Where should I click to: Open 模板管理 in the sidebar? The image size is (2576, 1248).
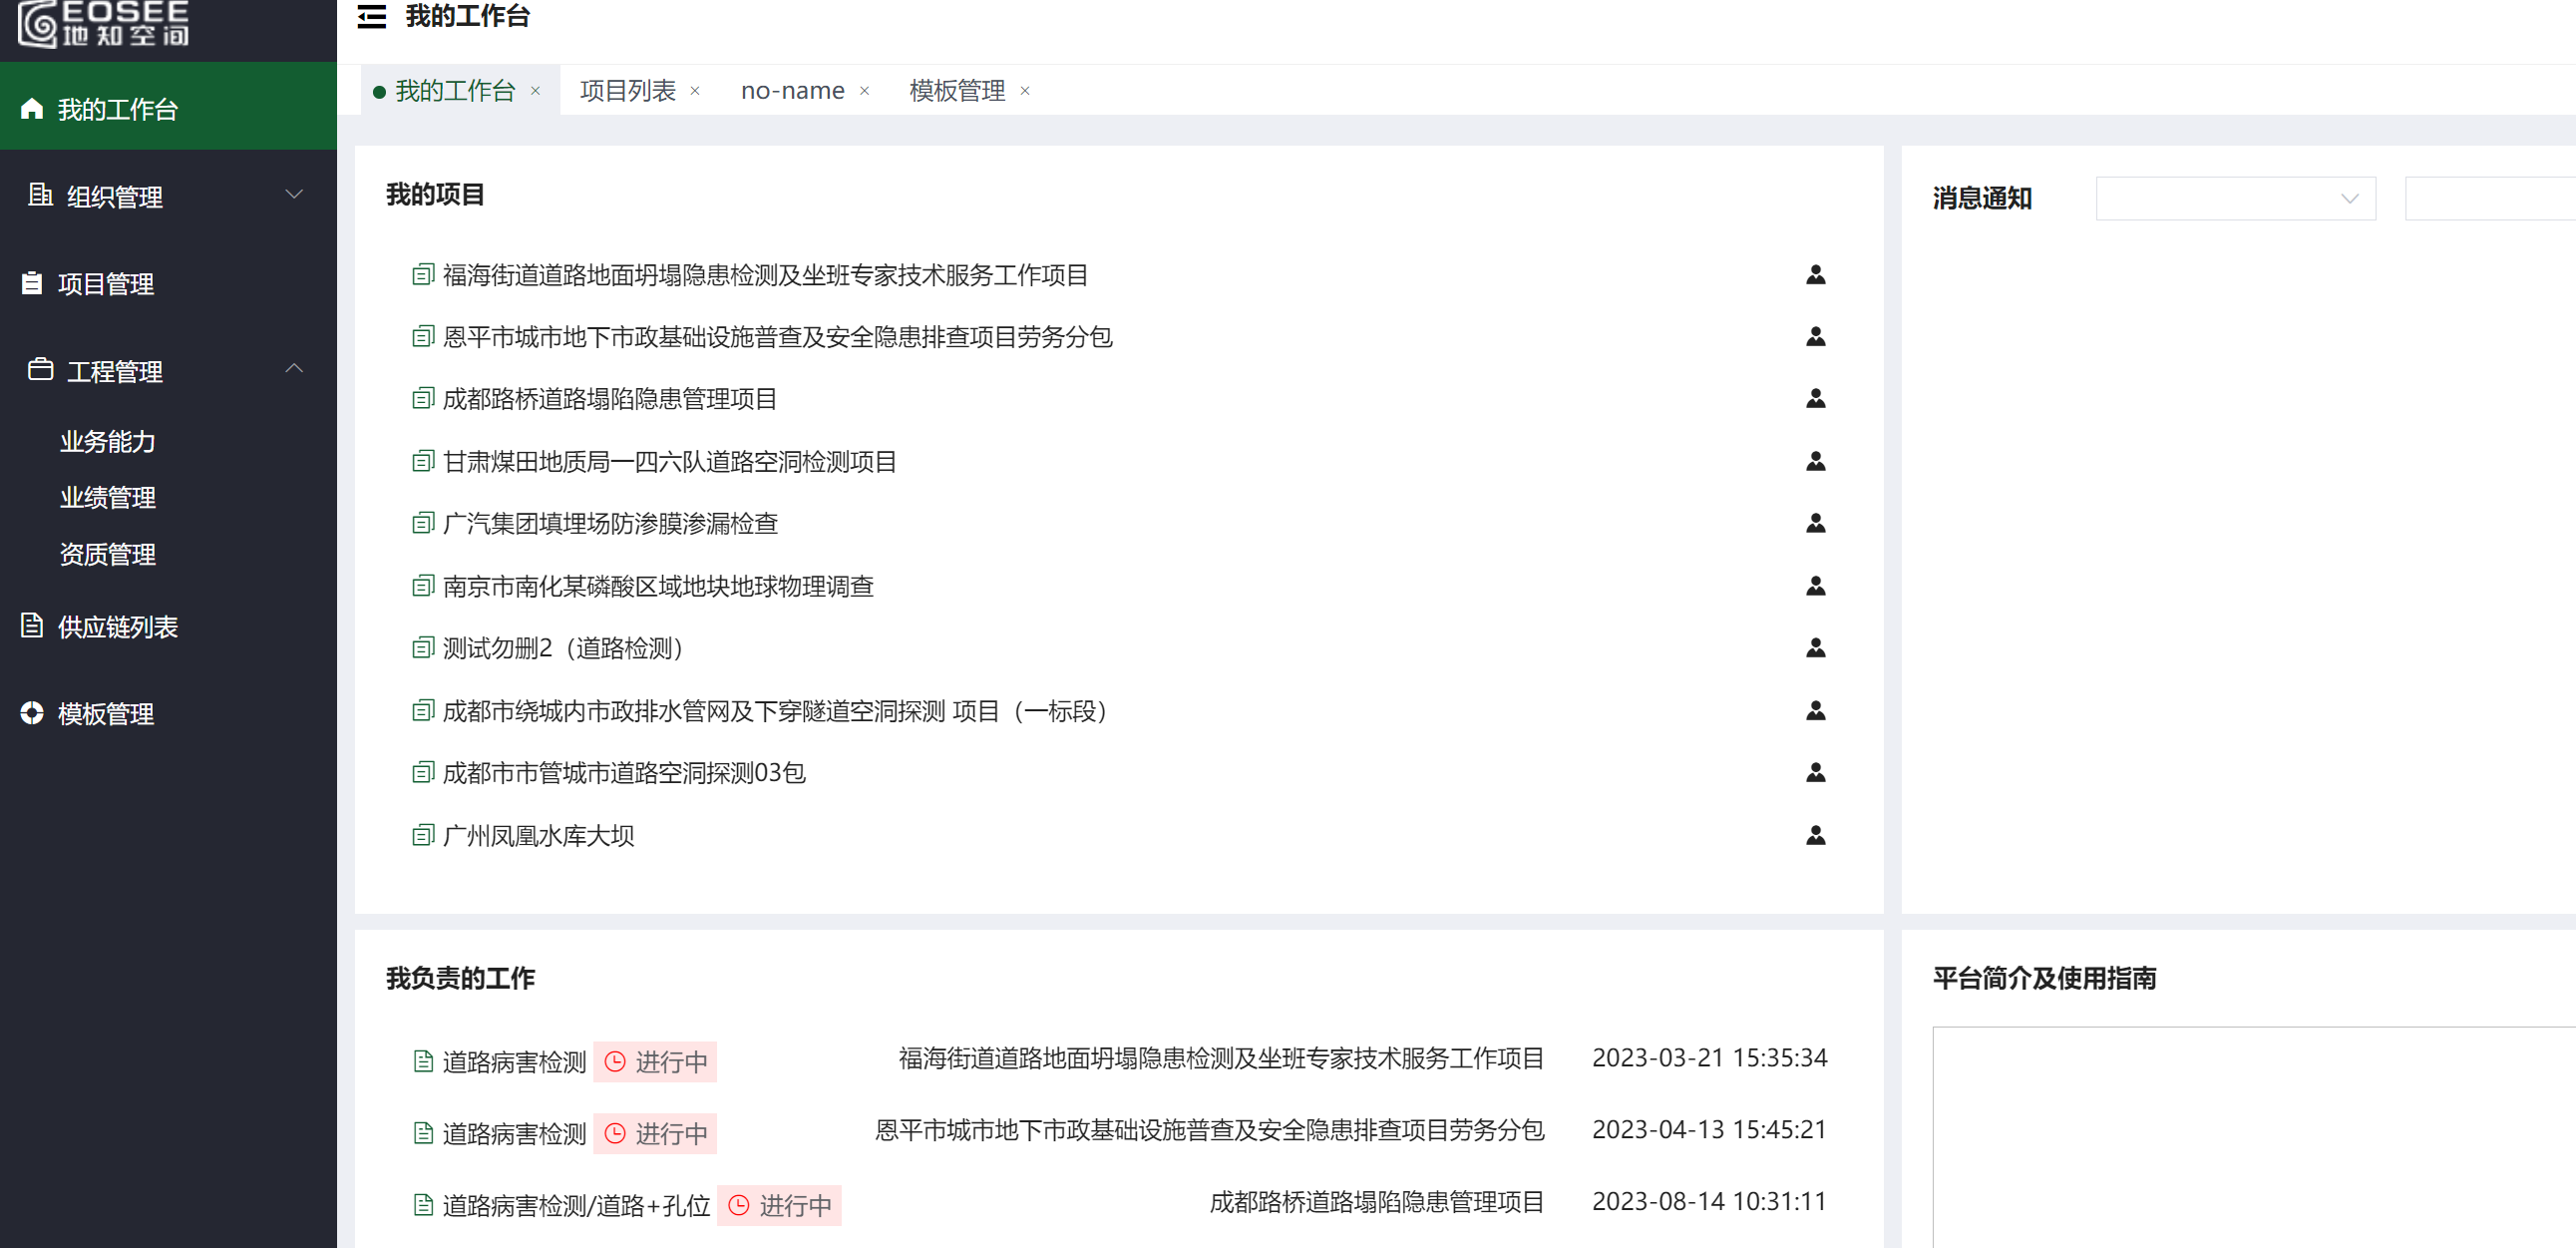tap(168, 713)
